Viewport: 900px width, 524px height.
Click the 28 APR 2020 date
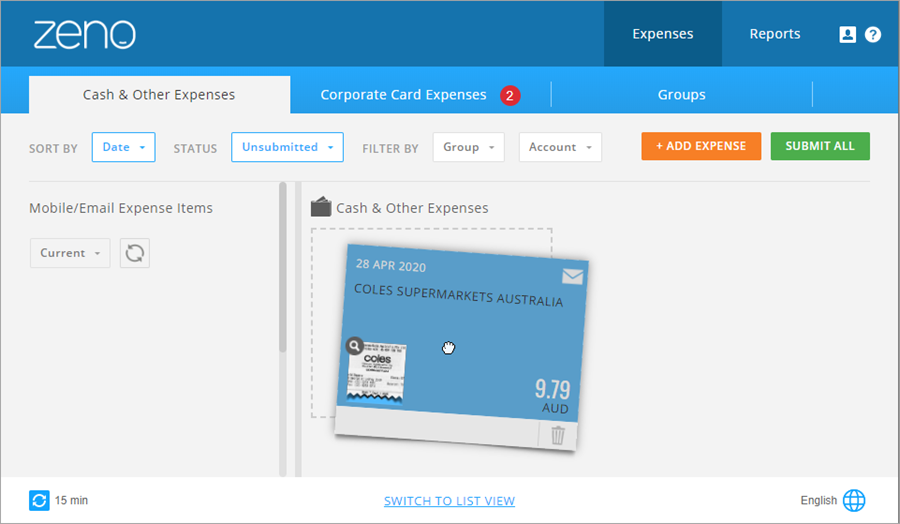(x=391, y=265)
